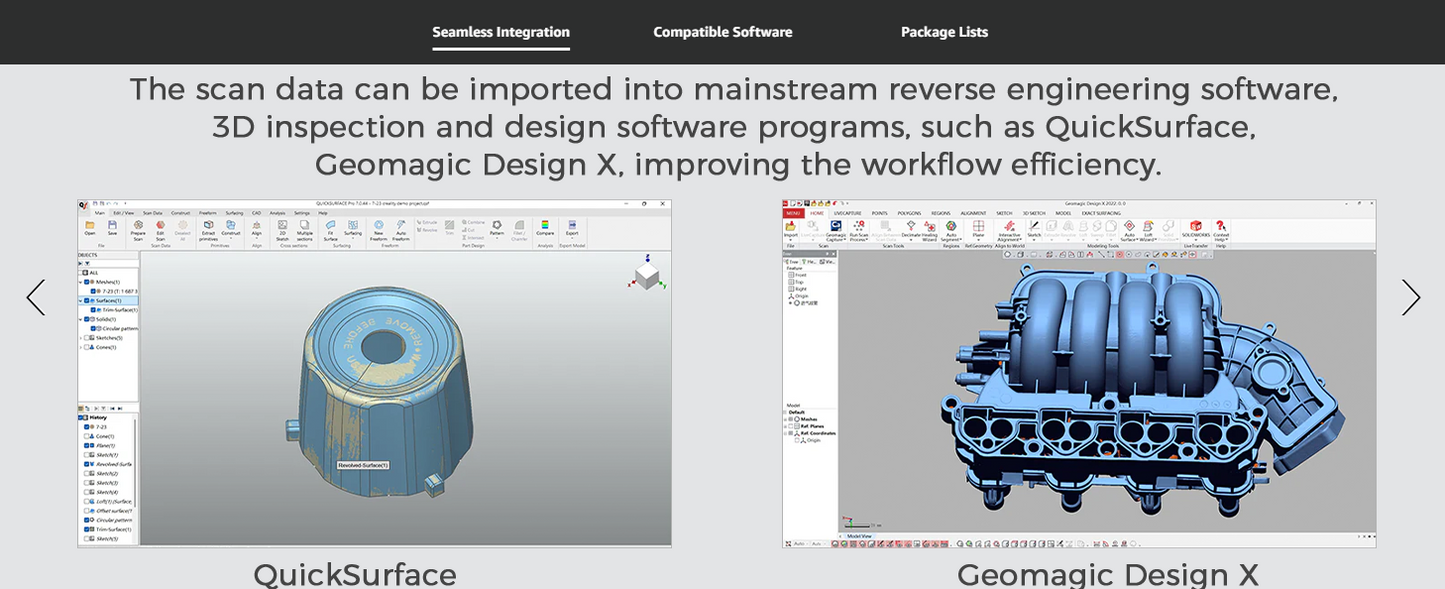The width and height of the screenshot is (1445, 589).
Task: Select the Compare analysis icon
Action: pos(545,227)
